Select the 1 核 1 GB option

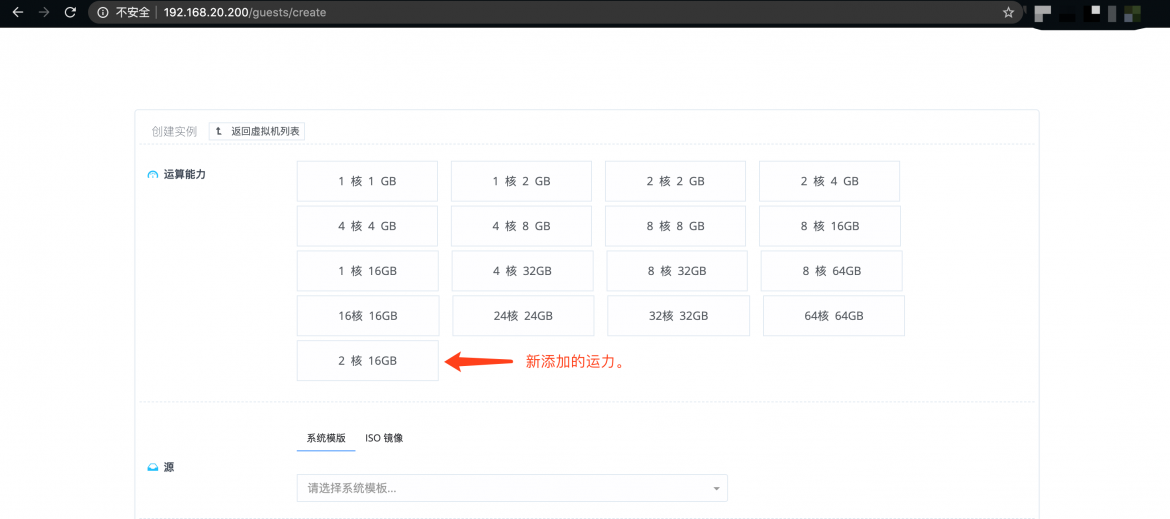tap(367, 181)
